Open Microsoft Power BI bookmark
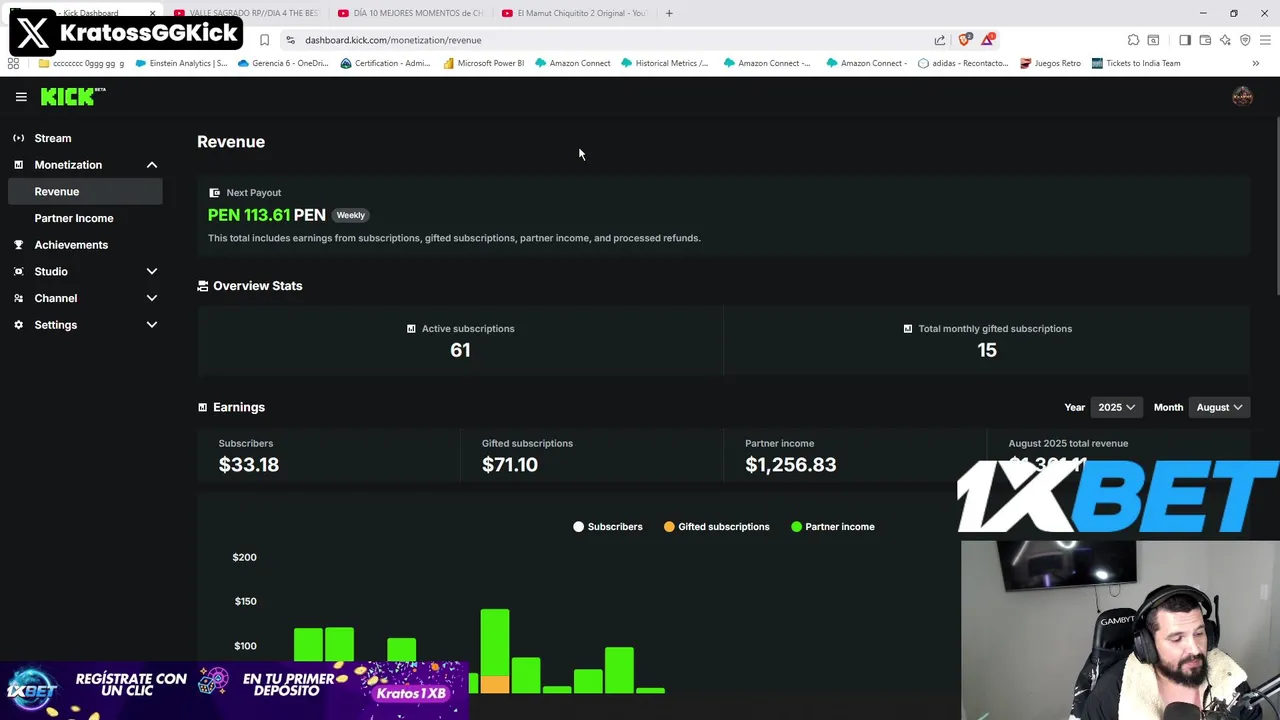 [484, 63]
